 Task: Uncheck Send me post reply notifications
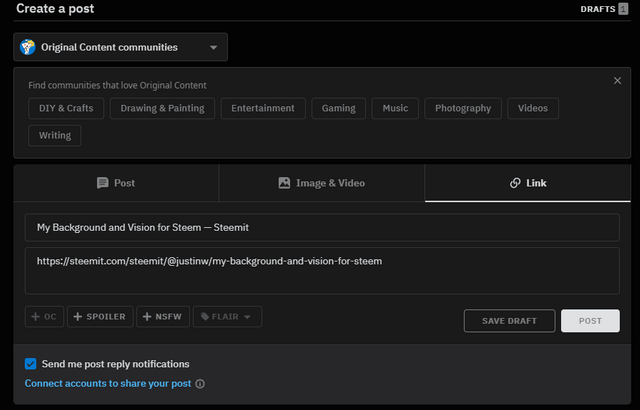[31, 364]
